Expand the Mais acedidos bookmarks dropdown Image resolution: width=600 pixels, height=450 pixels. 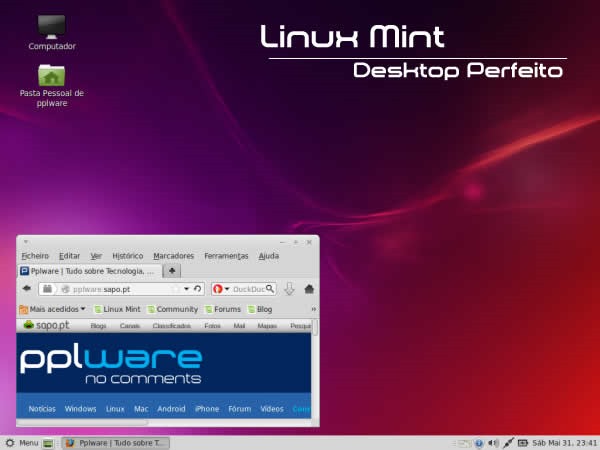[52, 309]
